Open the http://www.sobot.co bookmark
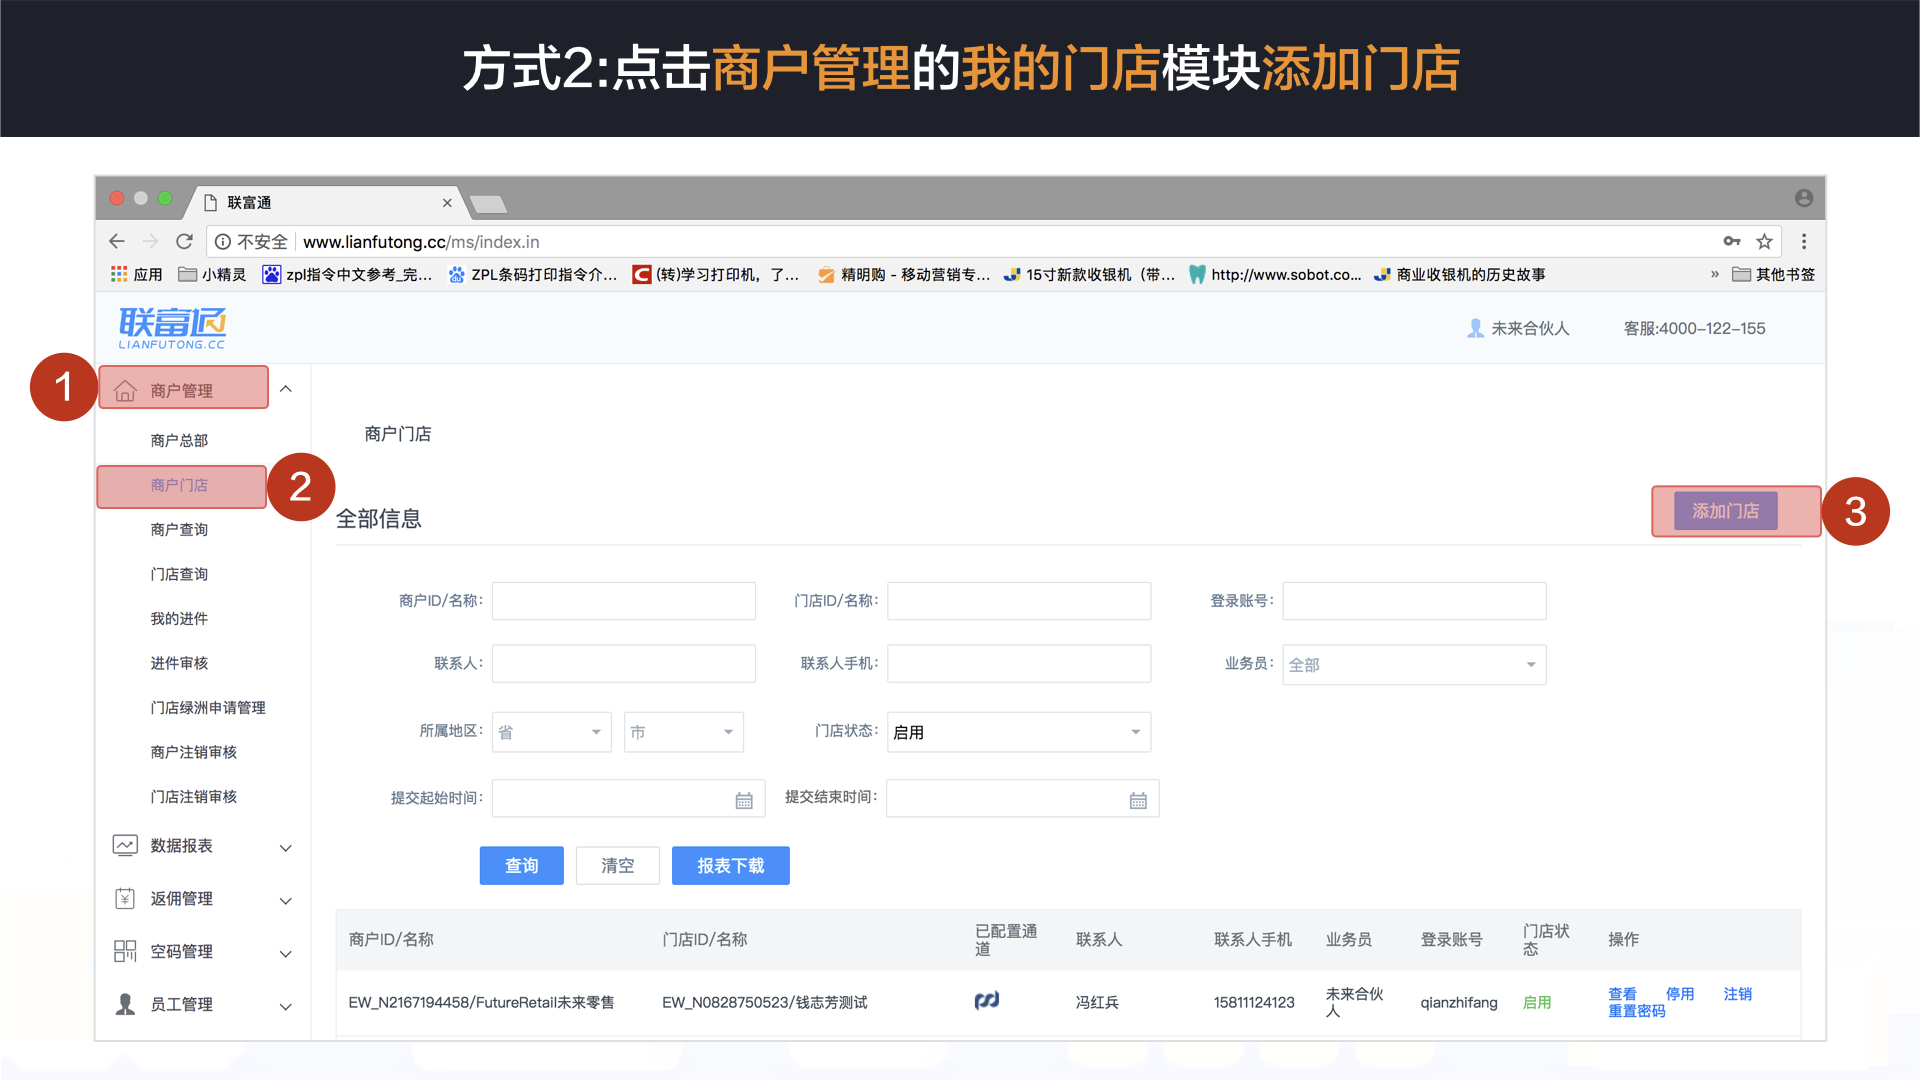This screenshot has width=1920, height=1080. [x=1275, y=274]
